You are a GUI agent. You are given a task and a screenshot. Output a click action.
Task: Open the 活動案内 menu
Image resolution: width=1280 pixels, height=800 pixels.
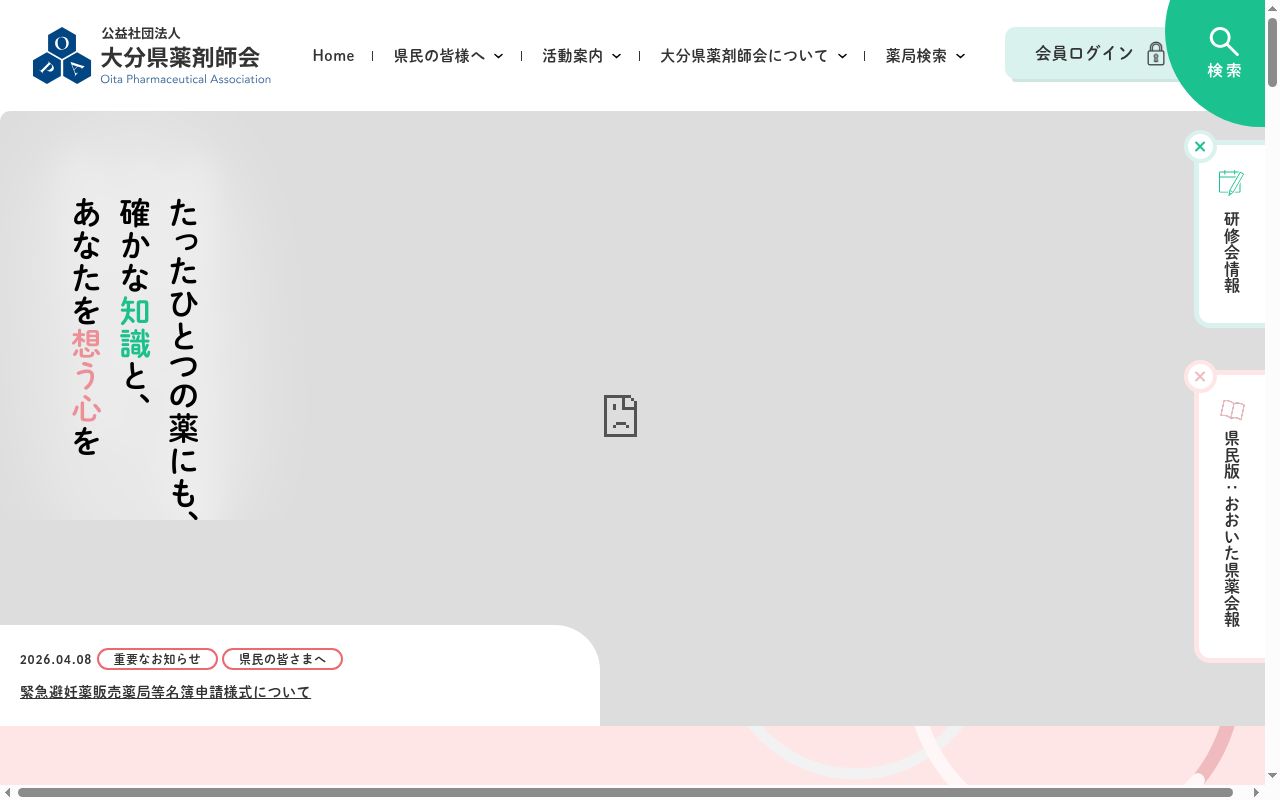pyautogui.click(x=572, y=56)
